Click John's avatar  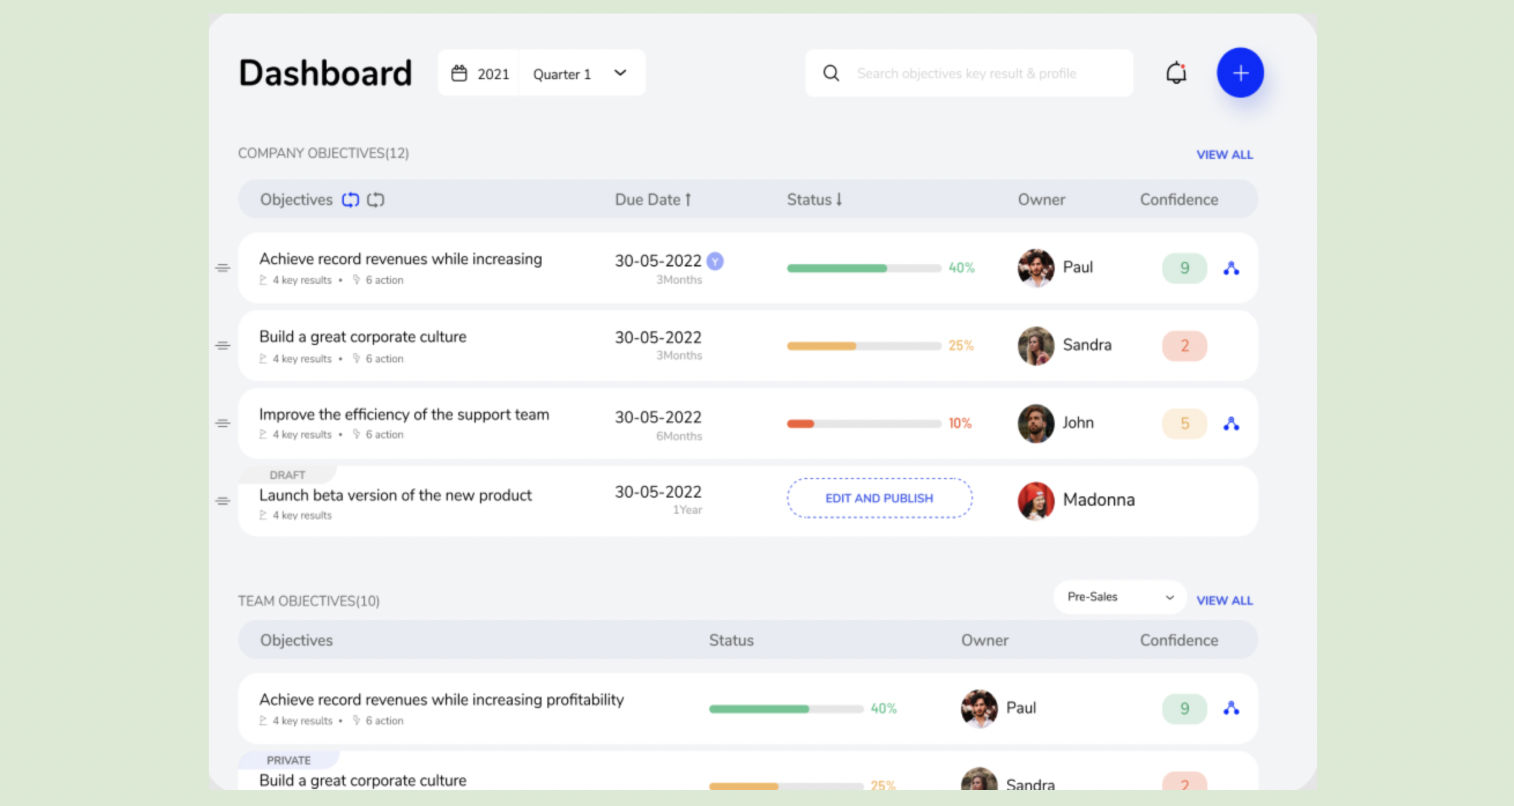point(1036,424)
